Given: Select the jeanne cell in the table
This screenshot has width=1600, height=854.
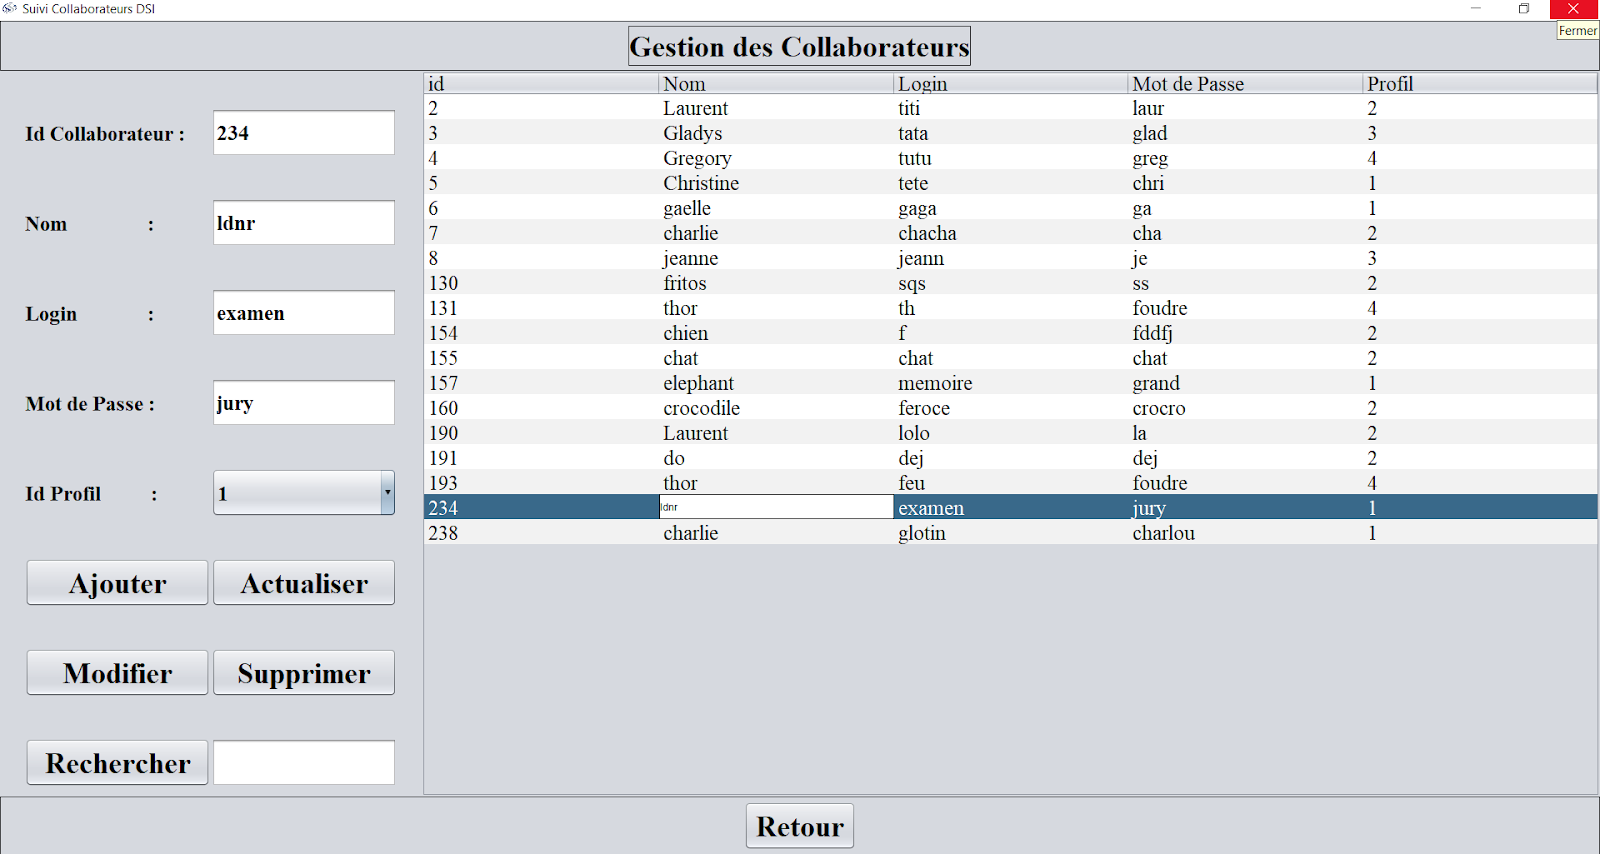Looking at the screenshot, I should (776, 258).
